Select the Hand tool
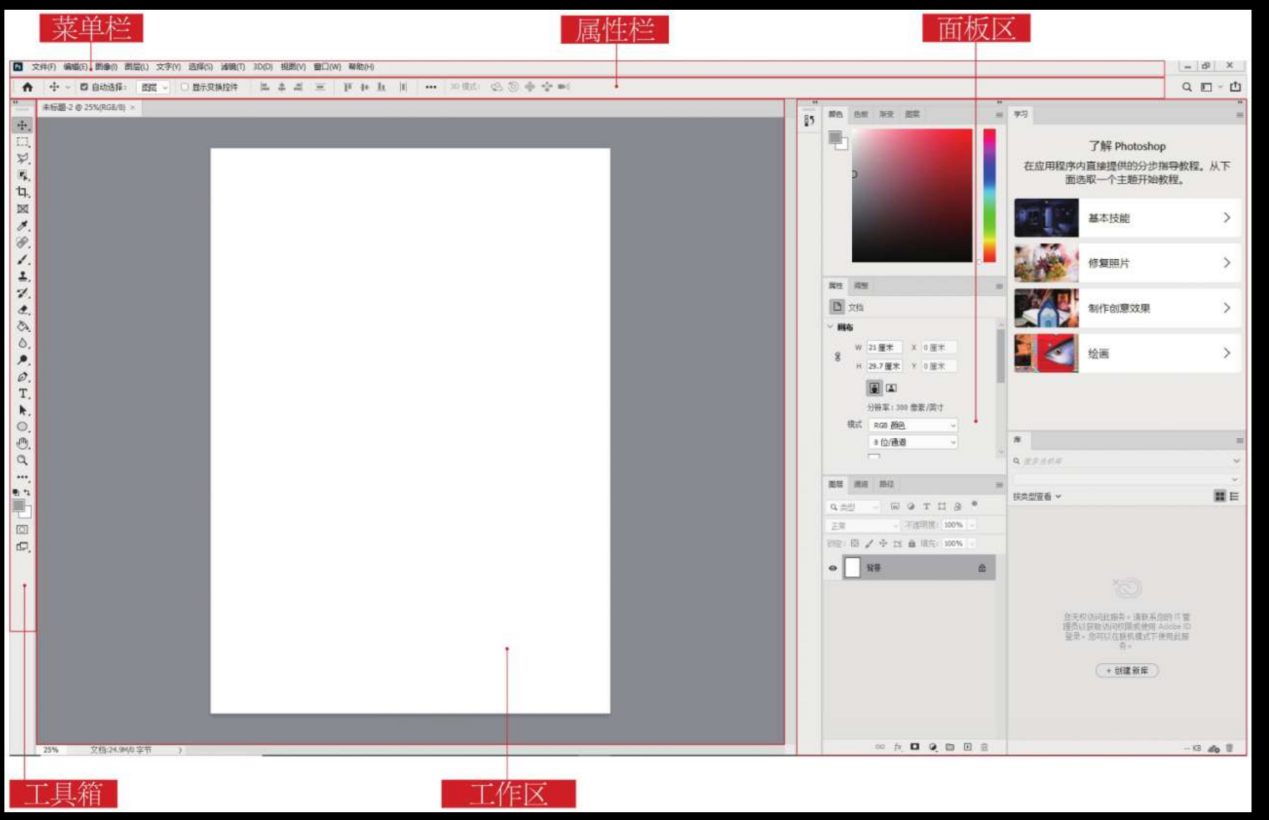Viewport: 1269px width, 820px height. coord(23,443)
